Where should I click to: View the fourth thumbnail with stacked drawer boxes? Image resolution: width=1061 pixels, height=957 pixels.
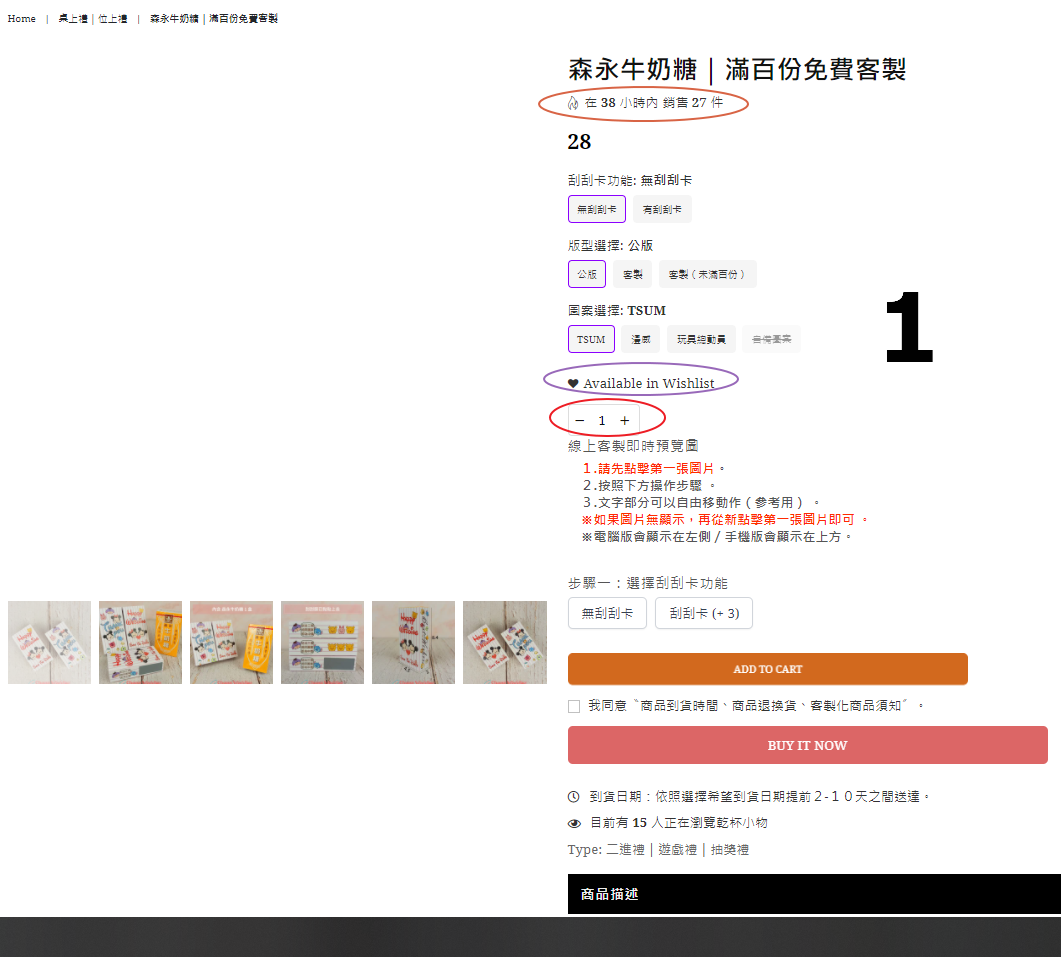[322, 642]
